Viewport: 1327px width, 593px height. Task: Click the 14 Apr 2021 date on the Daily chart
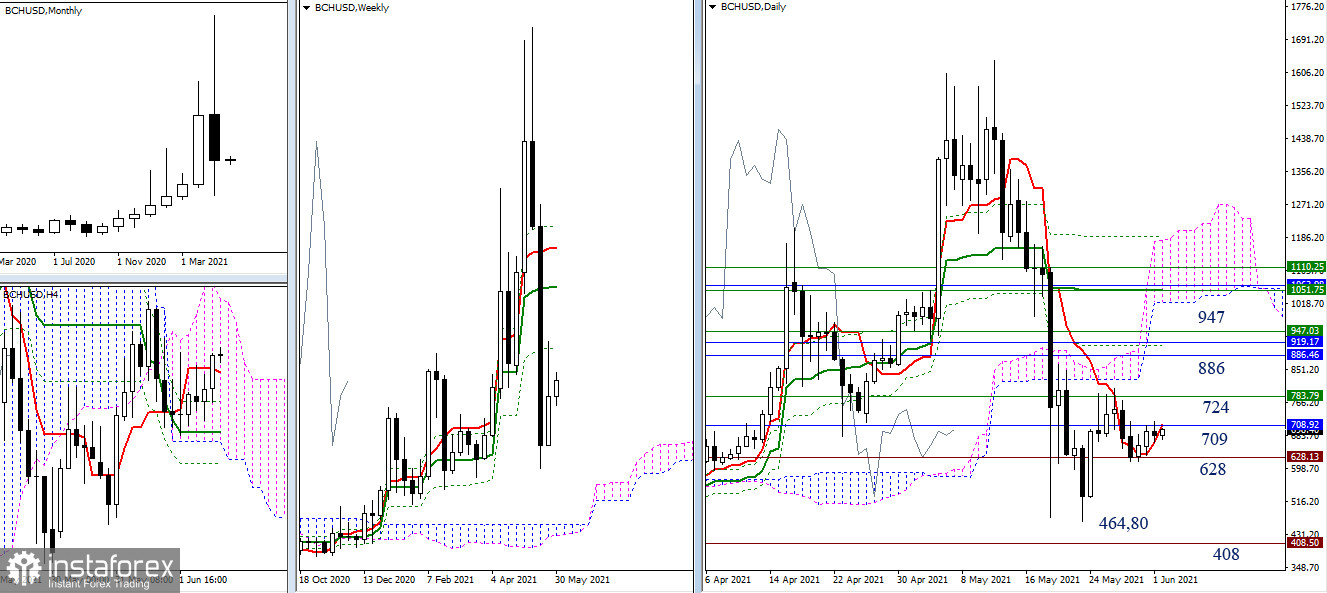(x=793, y=579)
